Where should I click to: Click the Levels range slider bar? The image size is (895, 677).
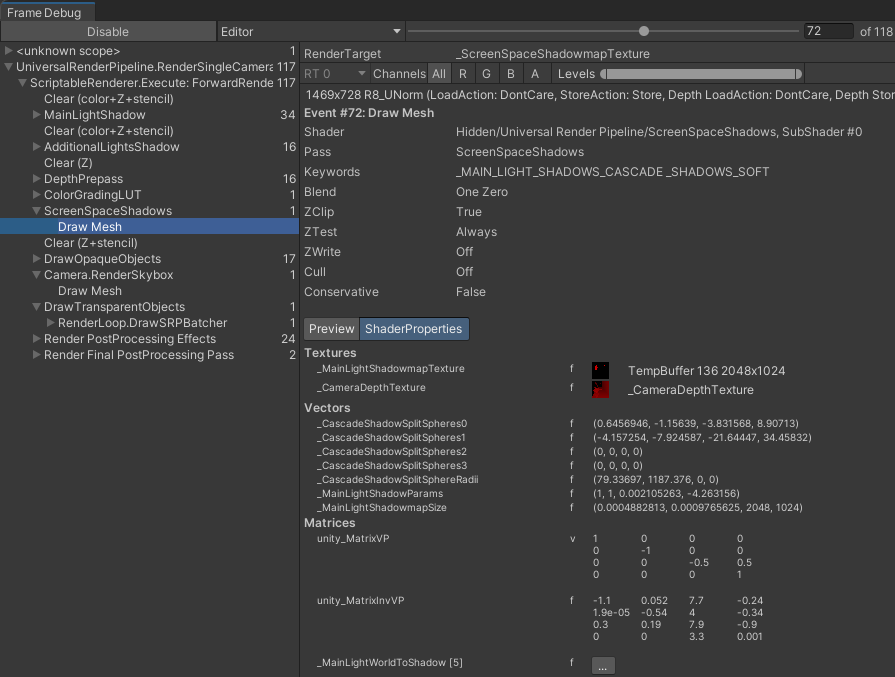pyautogui.click(x=701, y=74)
